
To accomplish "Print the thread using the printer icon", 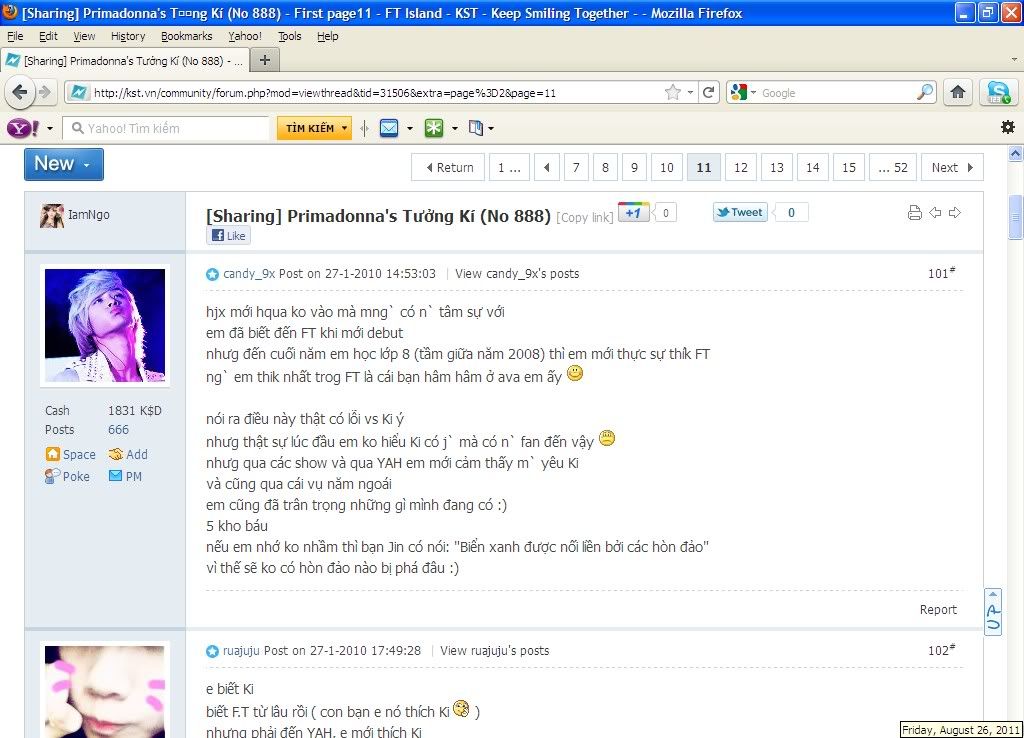I will point(914,212).
